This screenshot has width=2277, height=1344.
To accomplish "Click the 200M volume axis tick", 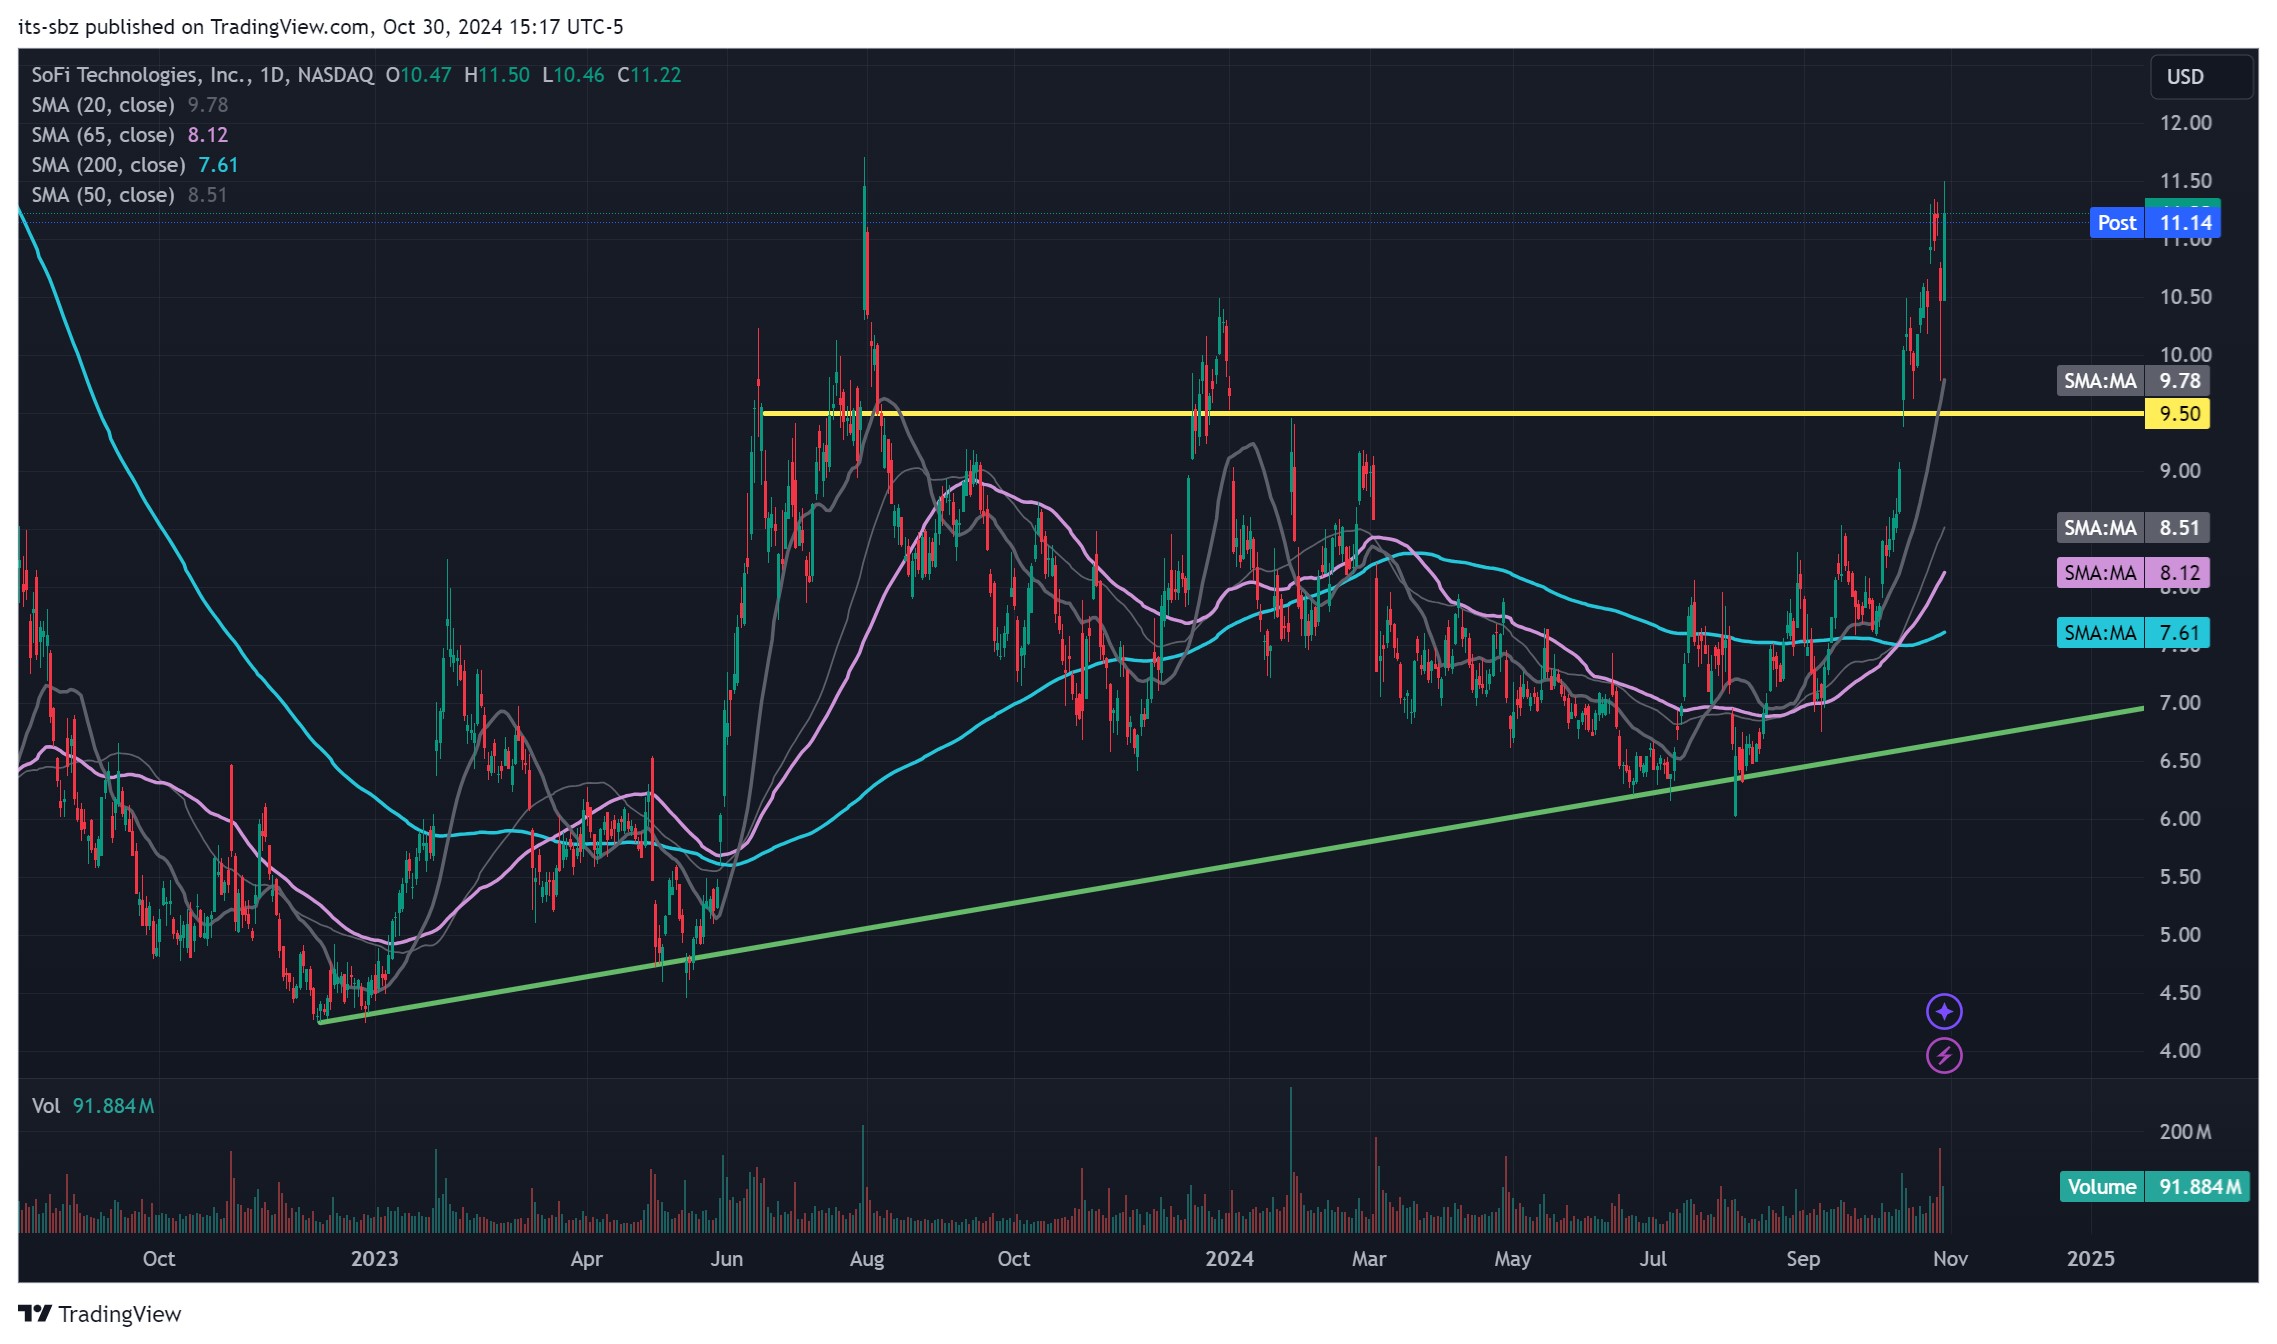I will click(x=2185, y=1132).
